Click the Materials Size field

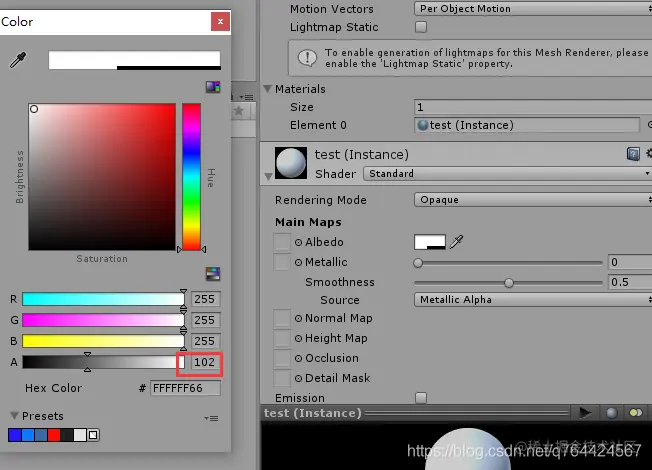point(533,107)
